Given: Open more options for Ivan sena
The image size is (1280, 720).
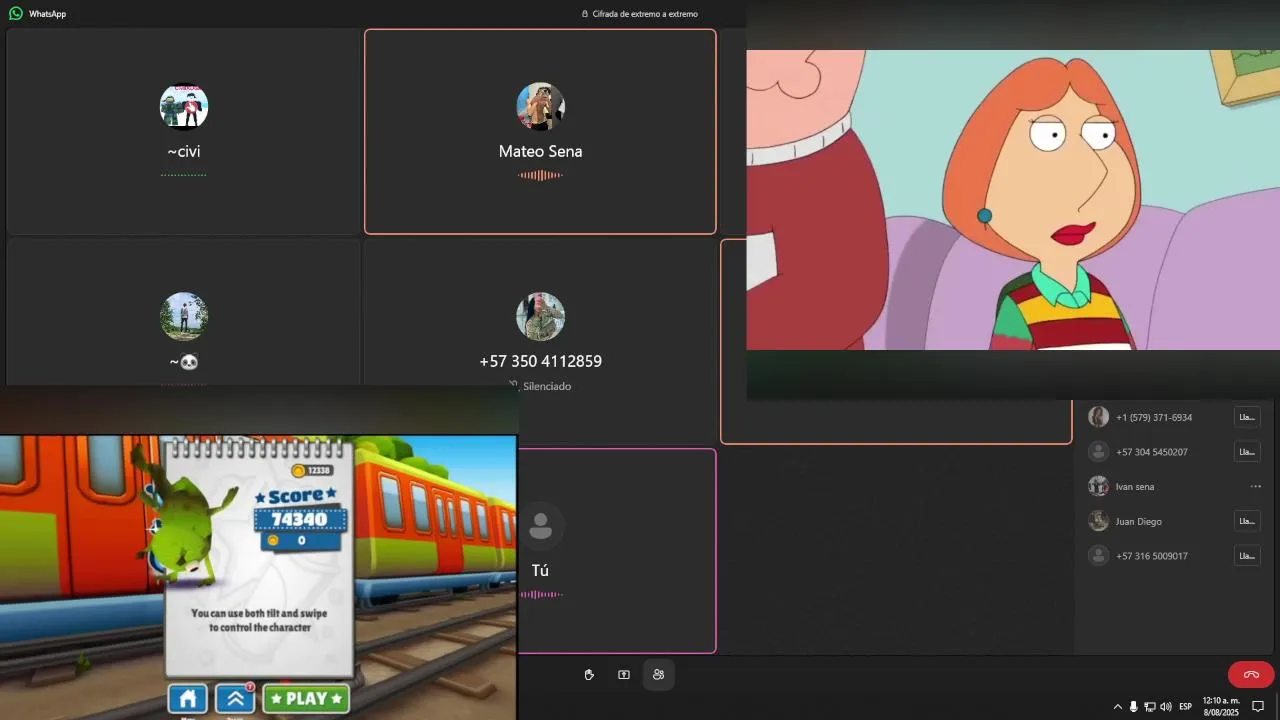Looking at the screenshot, I should pos(1255,487).
